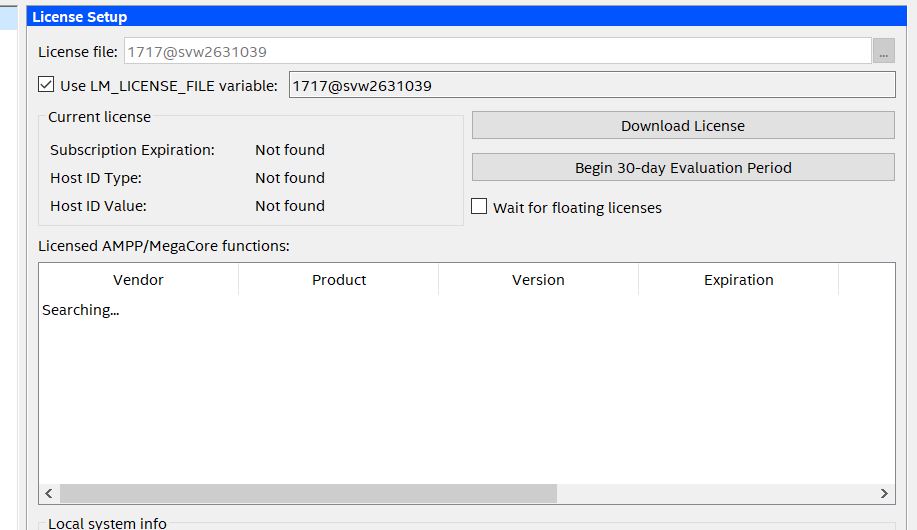Click the Subscription Expiration 'Not found' value
The width and height of the screenshot is (917, 530).
point(290,150)
